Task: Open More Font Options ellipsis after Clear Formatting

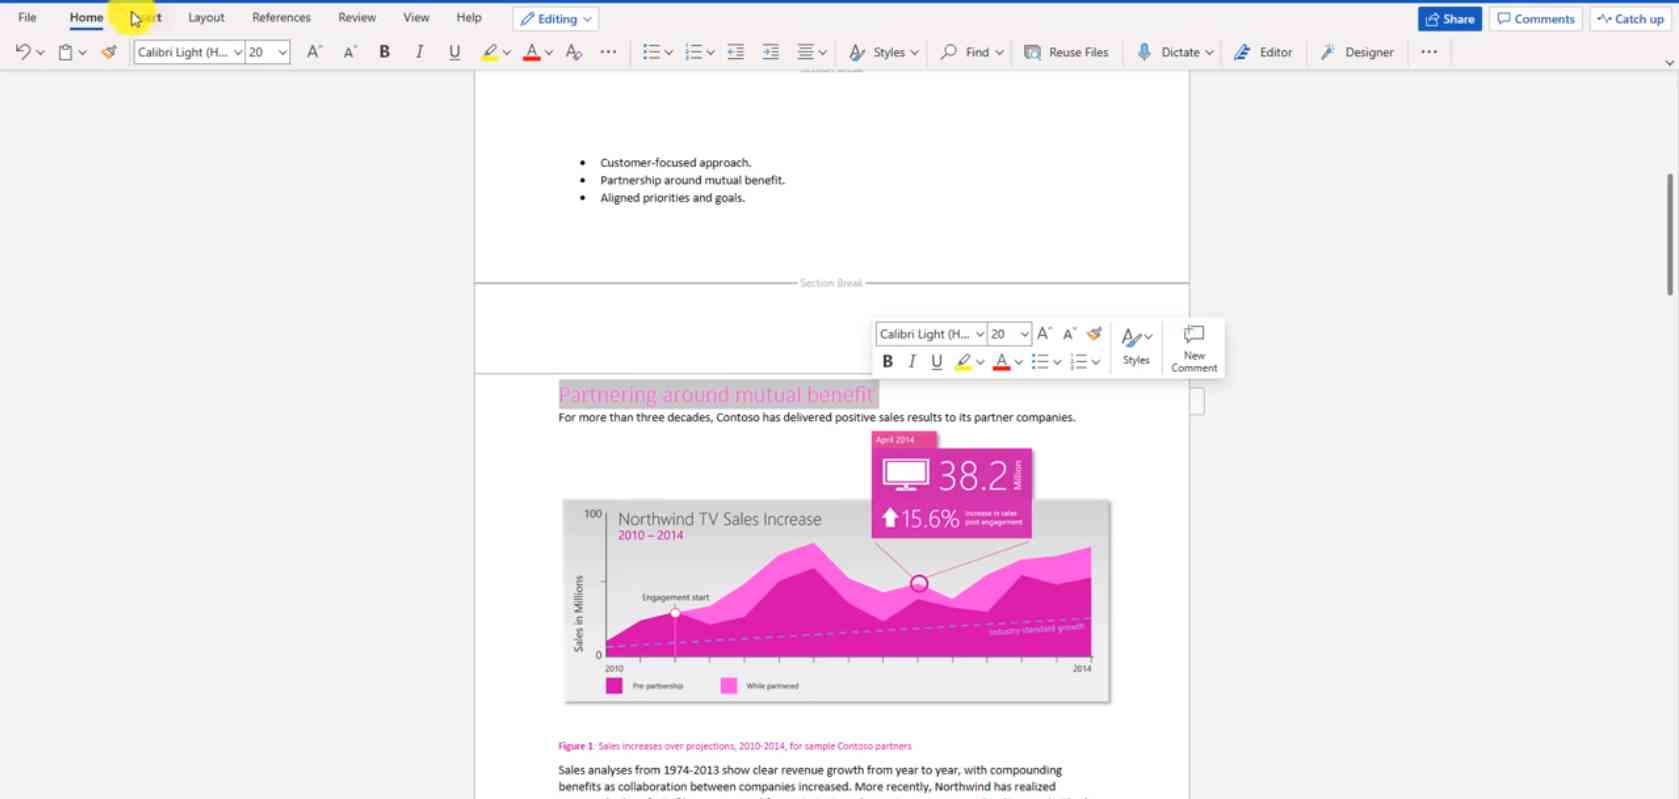Action: (608, 52)
